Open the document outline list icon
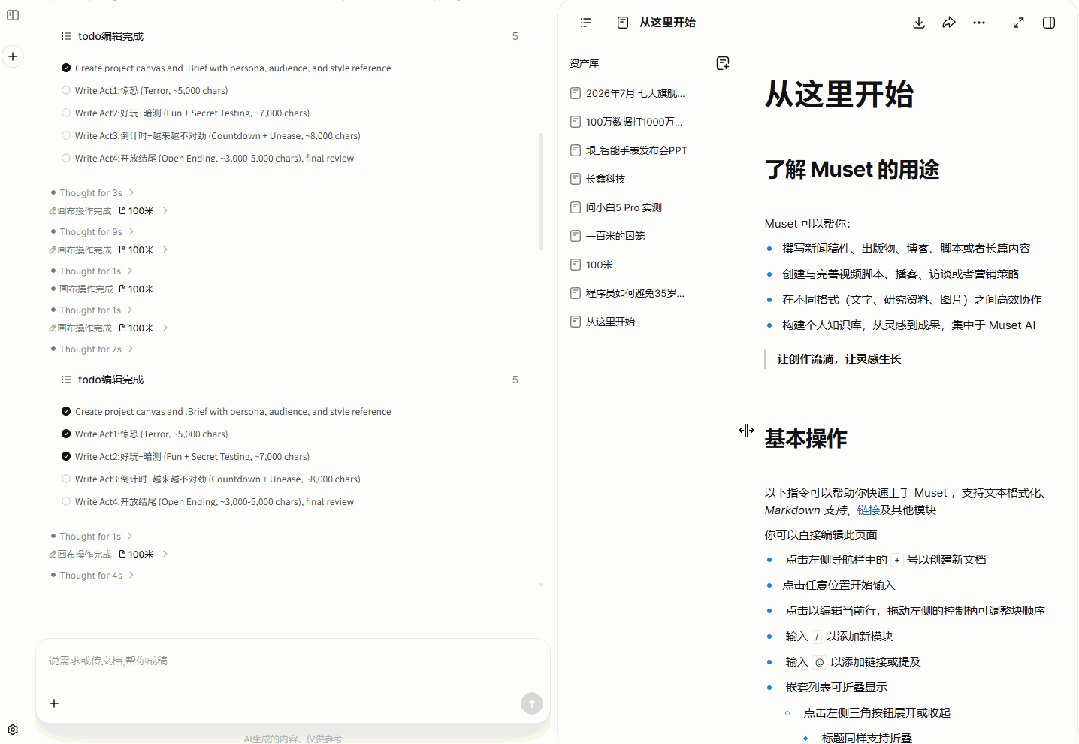 586,23
